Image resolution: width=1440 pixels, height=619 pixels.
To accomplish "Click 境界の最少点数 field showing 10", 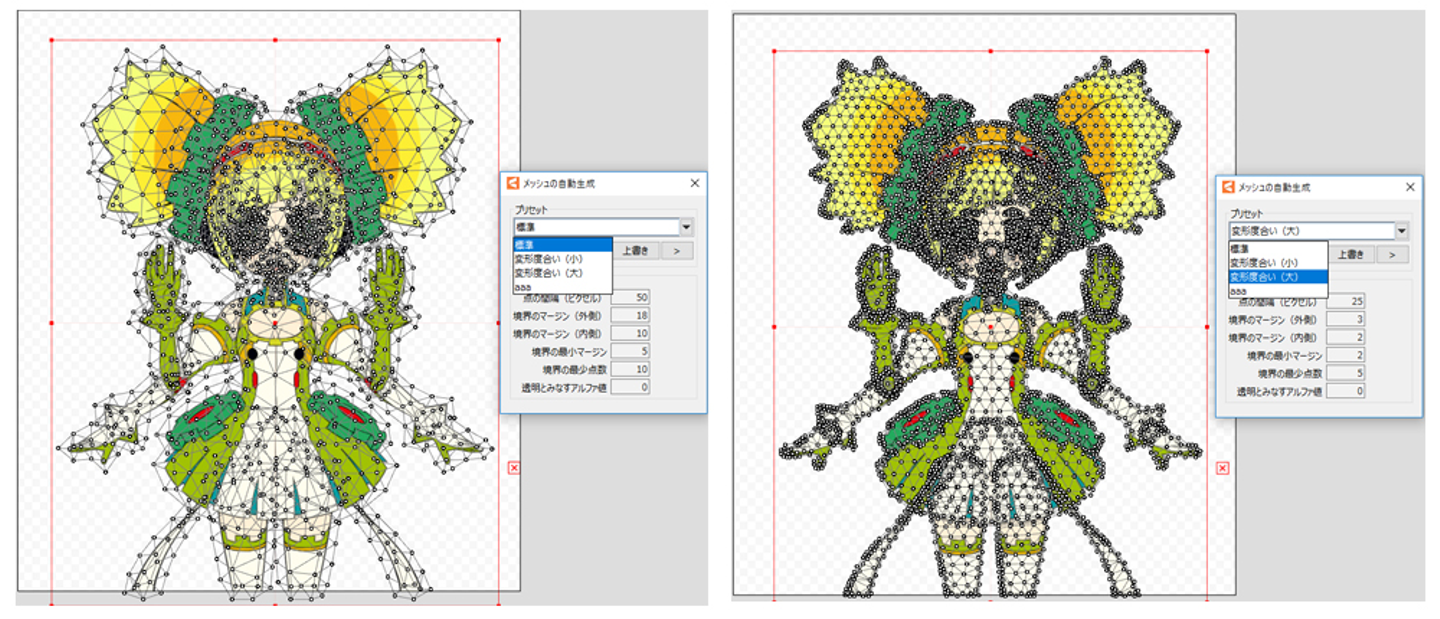I will [x=630, y=369].
